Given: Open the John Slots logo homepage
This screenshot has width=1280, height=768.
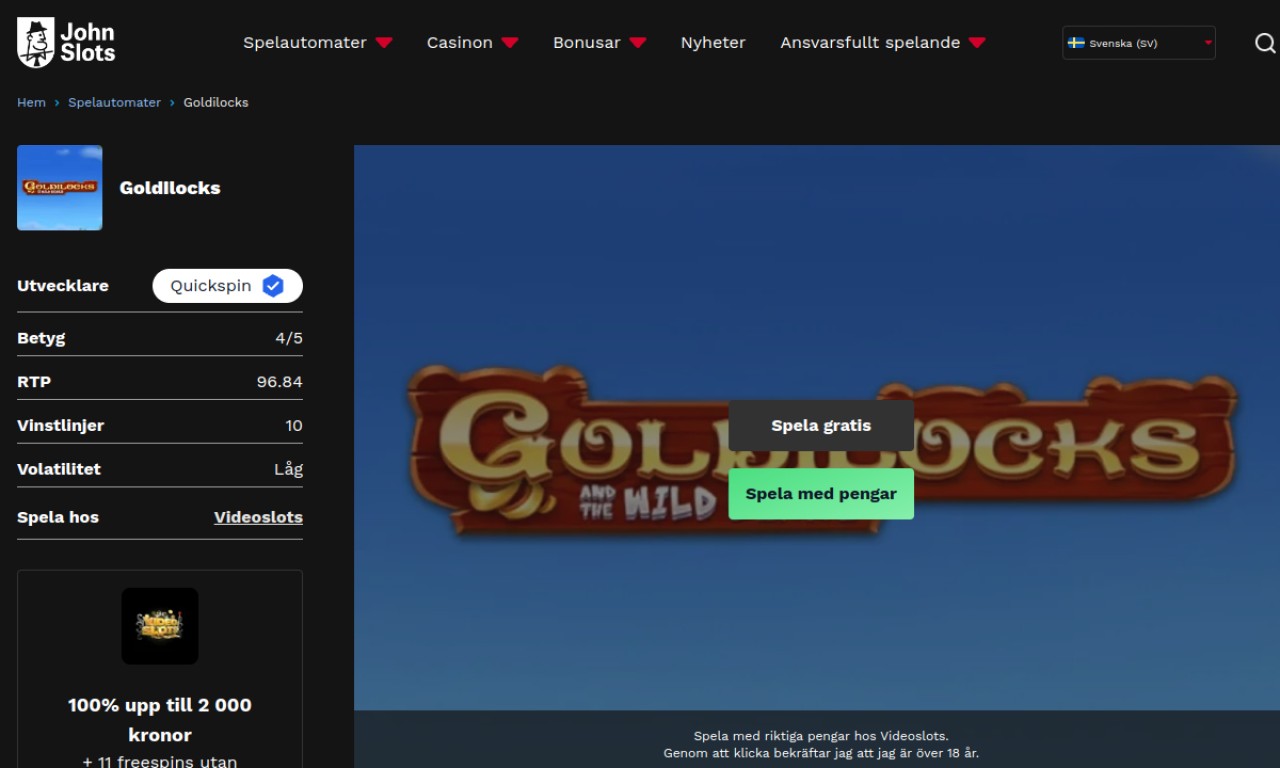Looking at the screenshot, I should [66, 43].
